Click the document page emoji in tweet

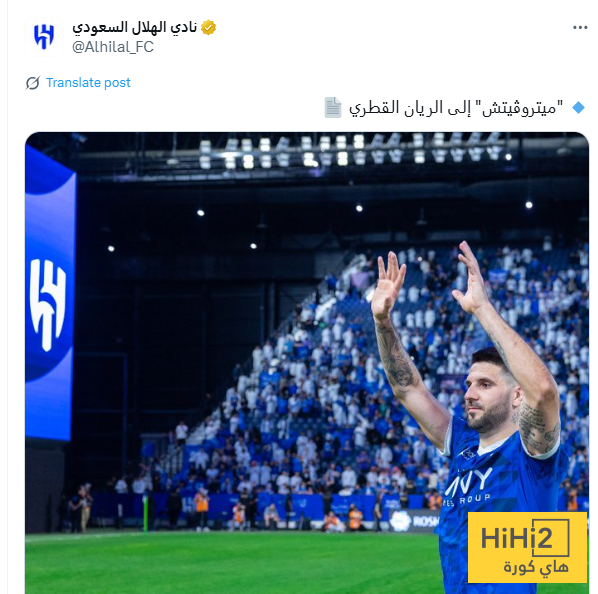coord(333,108)
